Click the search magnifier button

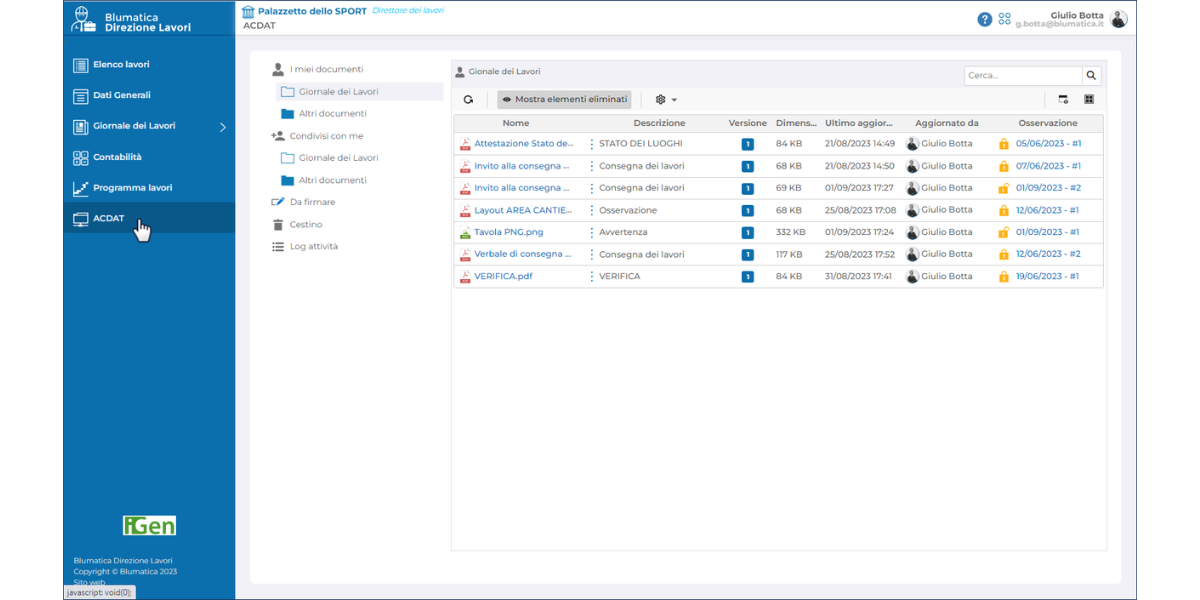(1091, 75)
